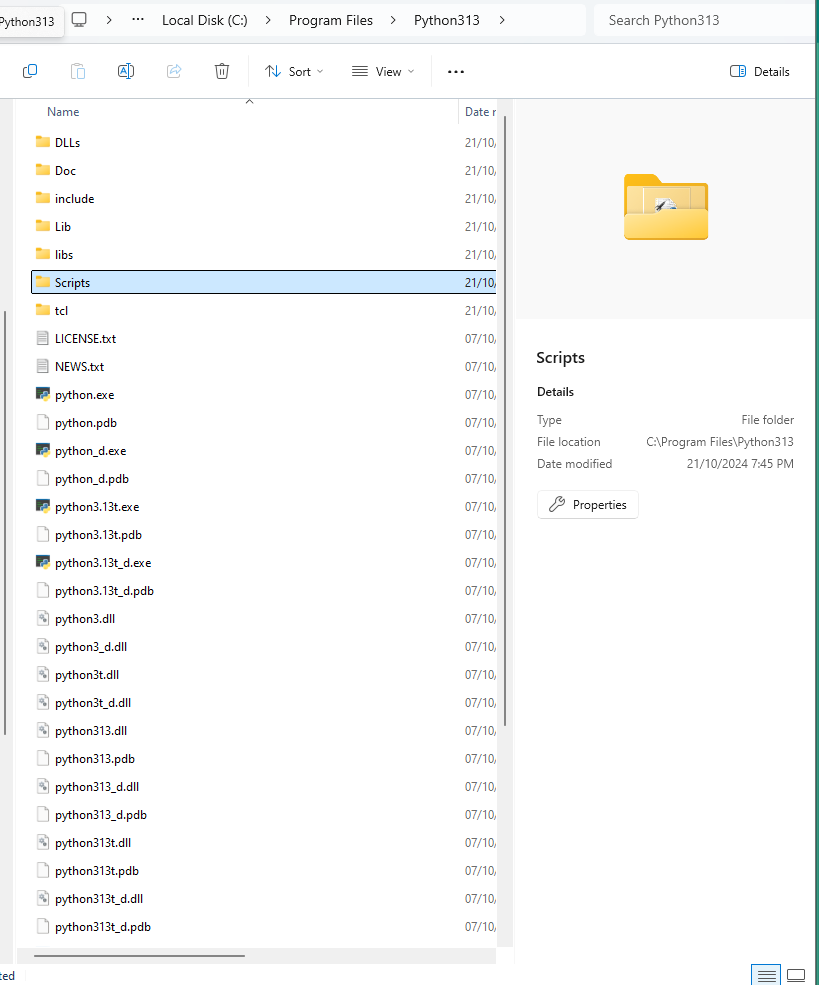Select python313t.pdb file name
Image resolution: width=819 pixels, height=985 pixels.
97,871
